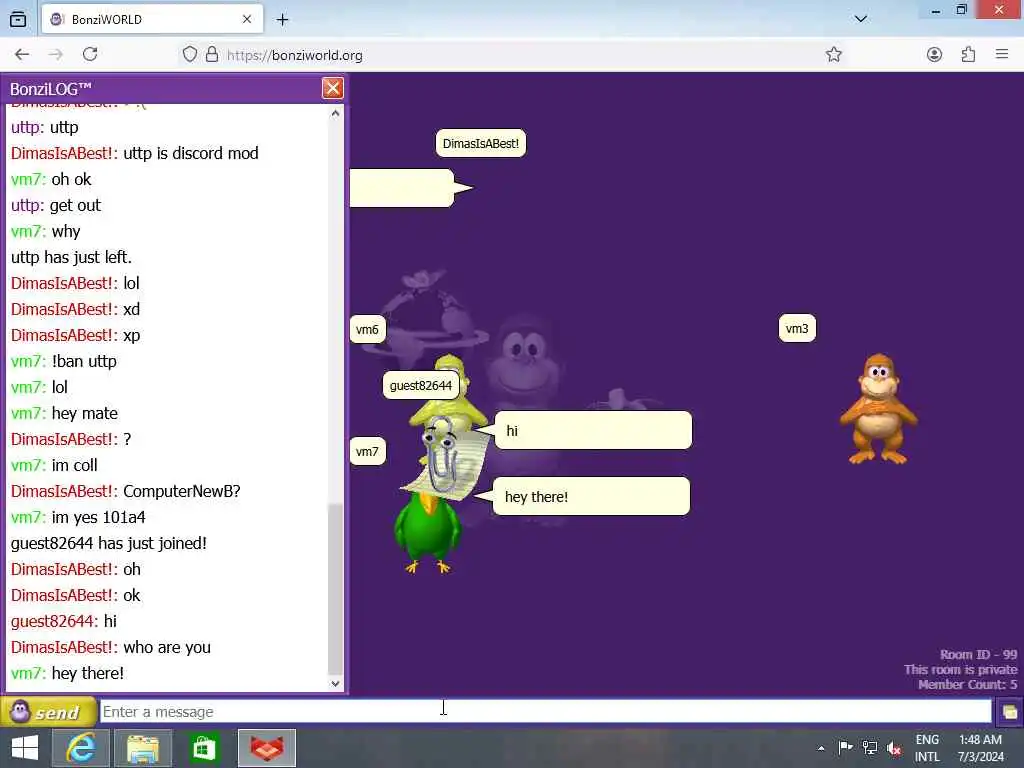Viewport: 1024px width, 768px height.
Task: Click the Member Count: 5 text
Action: (x=967, y=684)
